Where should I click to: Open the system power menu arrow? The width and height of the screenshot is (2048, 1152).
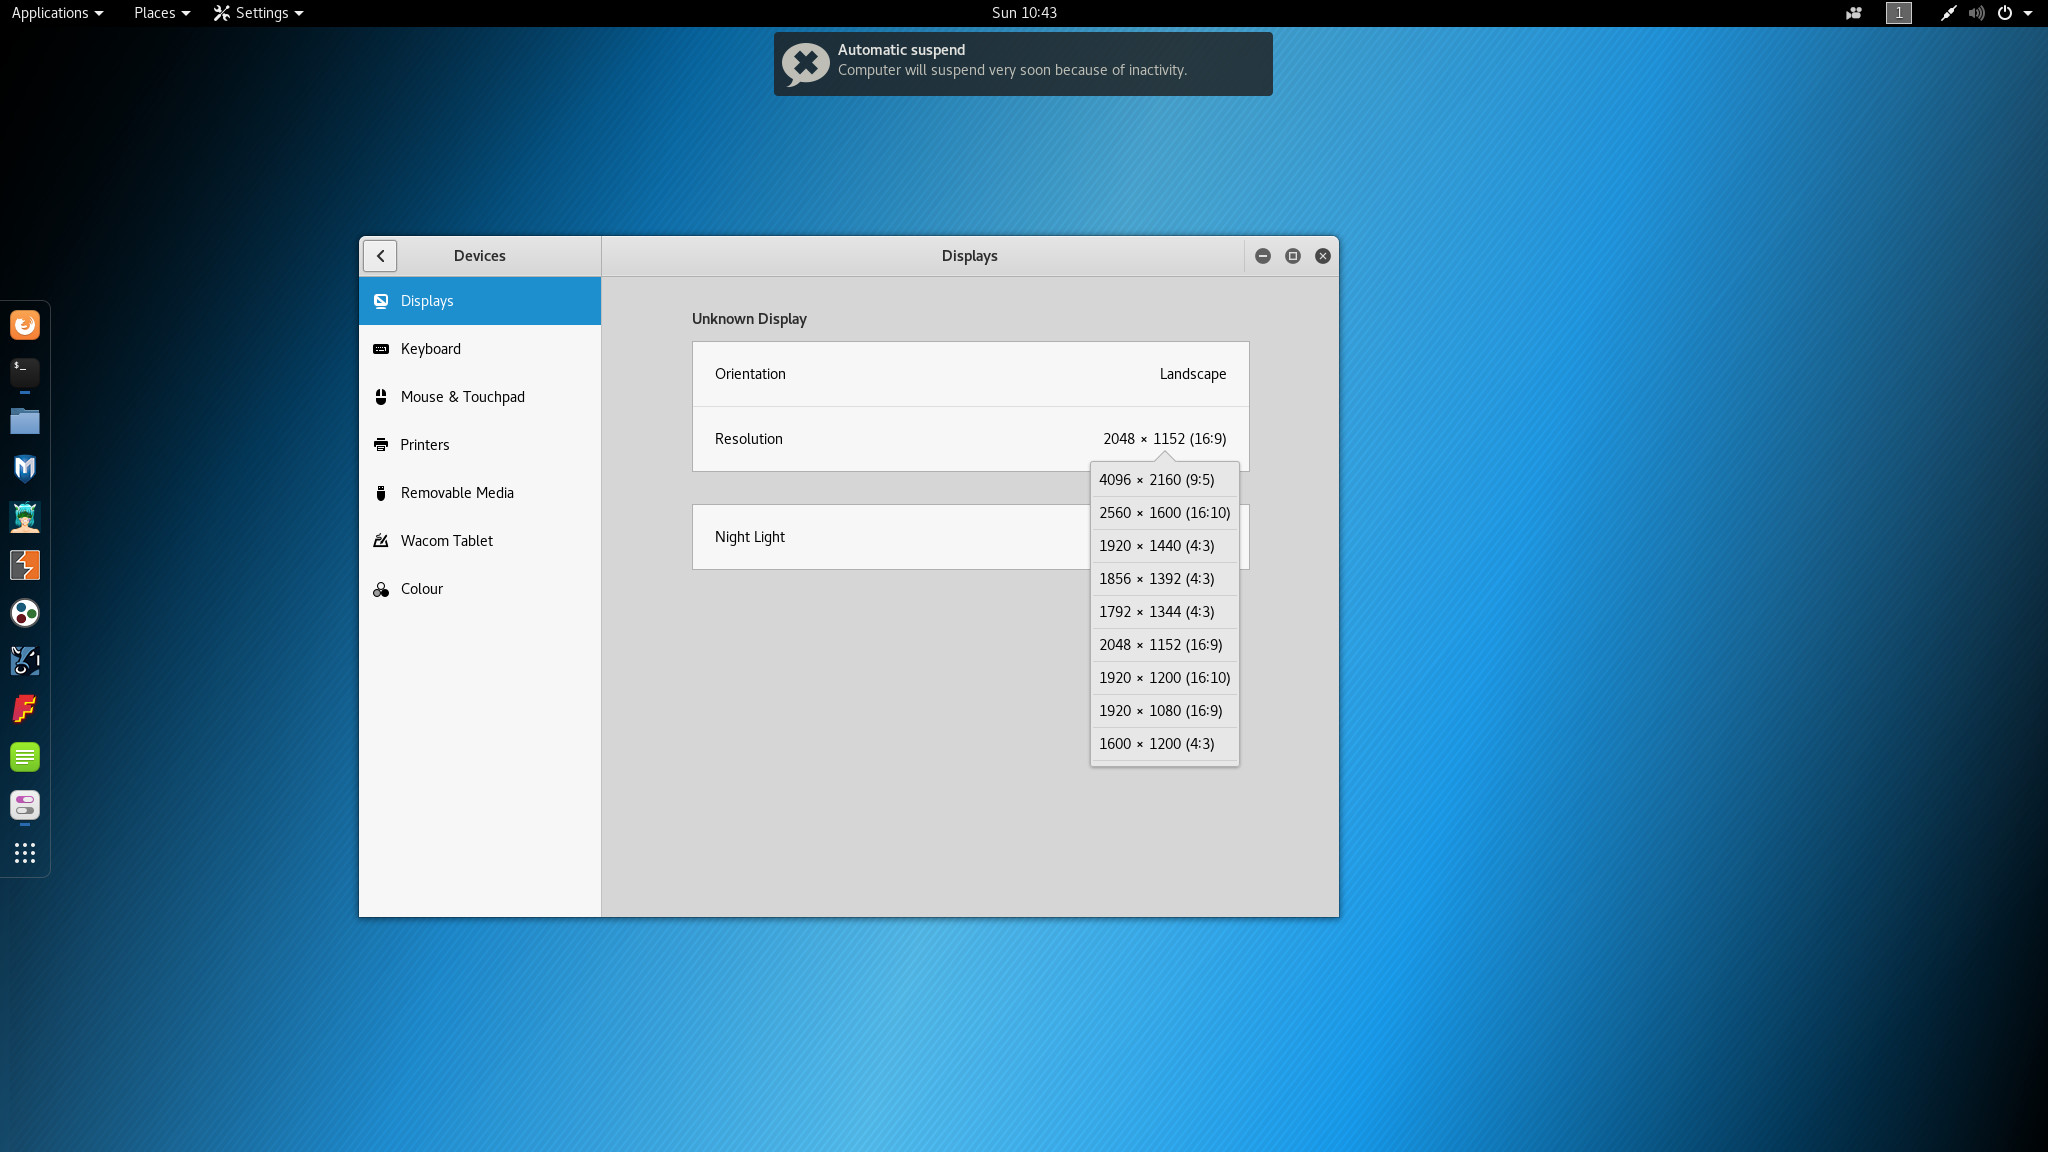(2028, 13)
